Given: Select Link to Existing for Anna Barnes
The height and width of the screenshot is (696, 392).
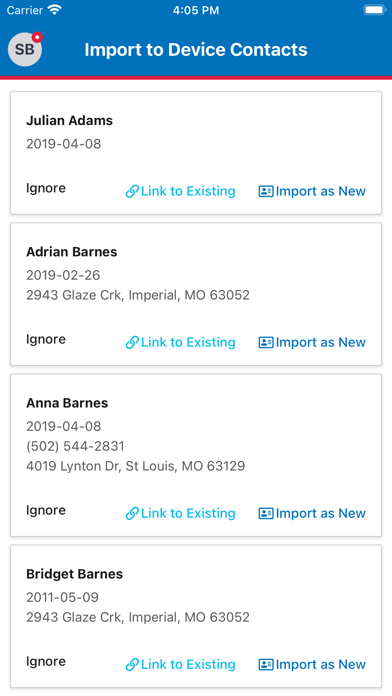Looking at the screenshot, I should [x=181, y=513].
